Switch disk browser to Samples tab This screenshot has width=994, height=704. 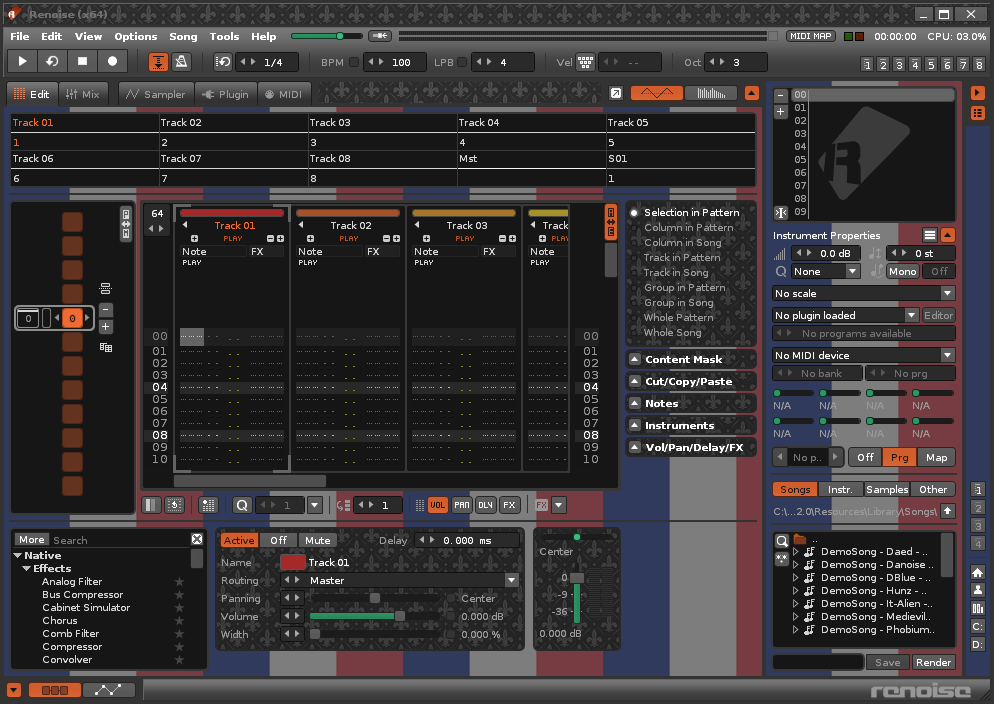coord(887,489)
